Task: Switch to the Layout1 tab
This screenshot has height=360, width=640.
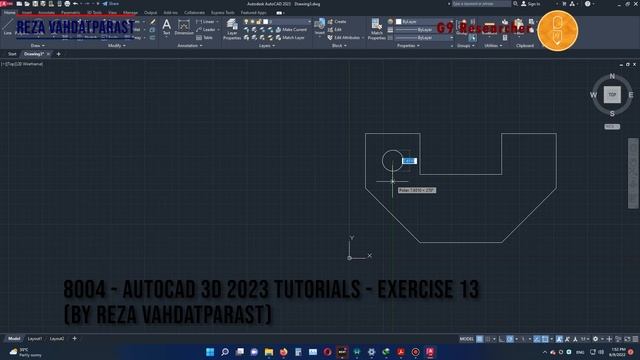Action: (x=35, y=338)
